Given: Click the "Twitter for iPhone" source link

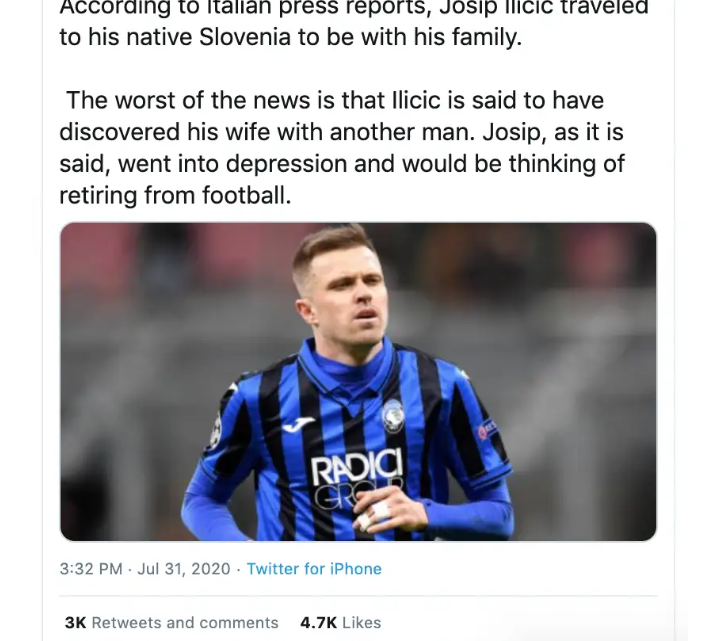Looking at the screenshot, I should tap(314, 568).
